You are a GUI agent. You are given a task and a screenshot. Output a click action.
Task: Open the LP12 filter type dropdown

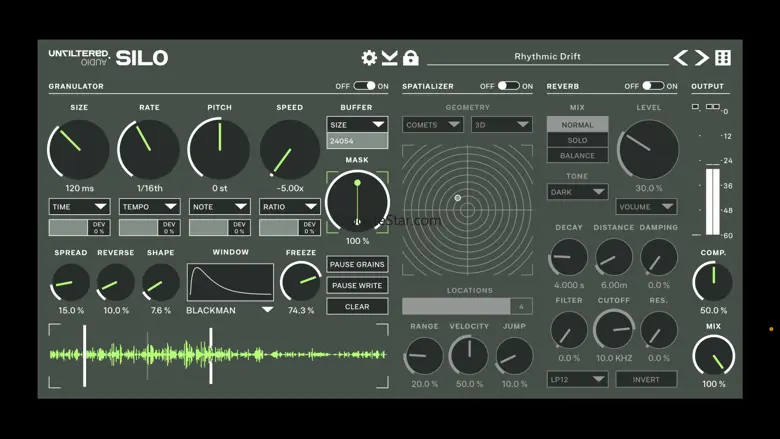[577, 380]
